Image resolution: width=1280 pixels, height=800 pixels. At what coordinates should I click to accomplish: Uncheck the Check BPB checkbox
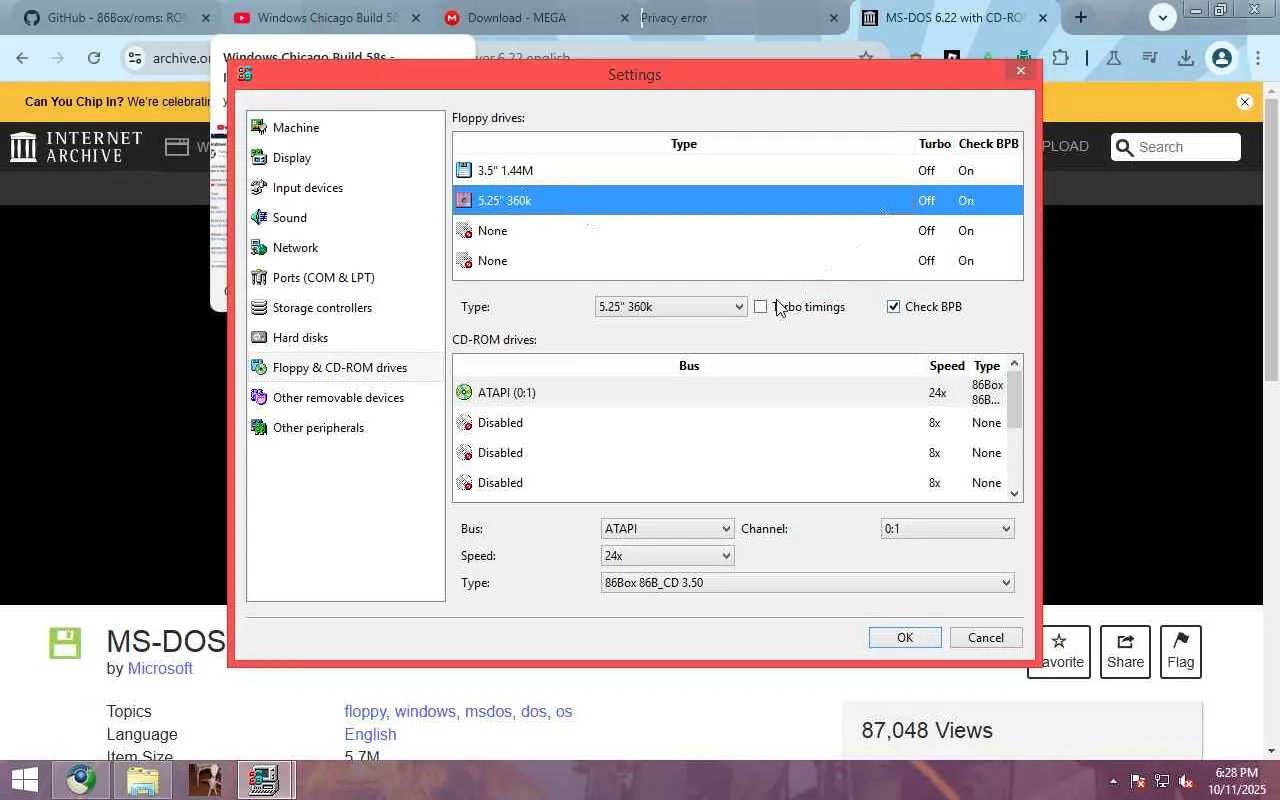(x=894, y=307)
